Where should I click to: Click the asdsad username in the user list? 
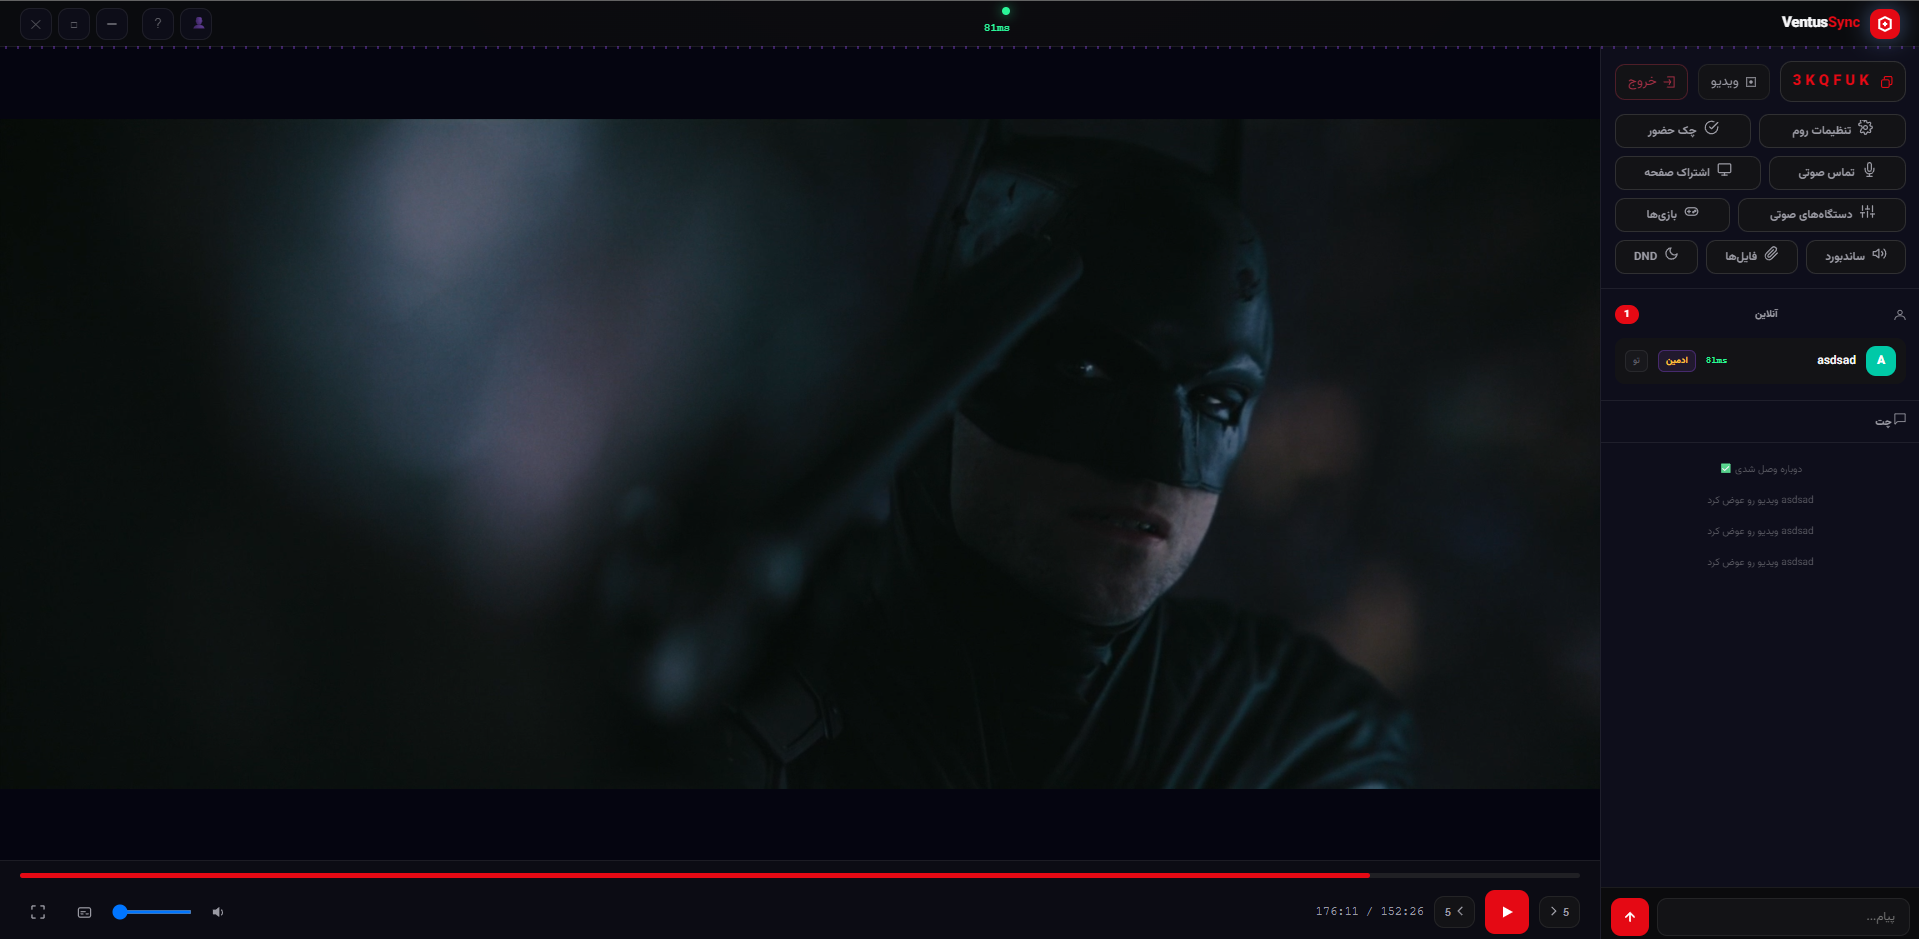(x=1836, y=360)
